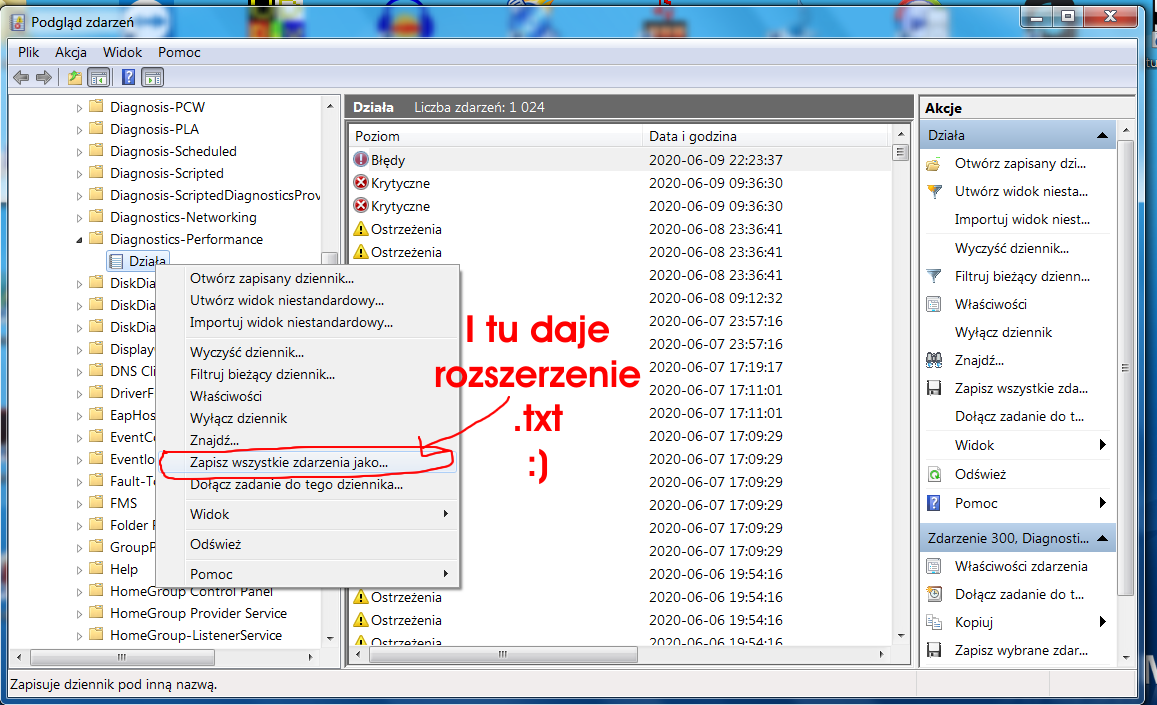This screenshot has width=1157, height=705.
Task: Toggle the console tree toolbar icon
Action: pyautogui.click(x=98, y=78)
